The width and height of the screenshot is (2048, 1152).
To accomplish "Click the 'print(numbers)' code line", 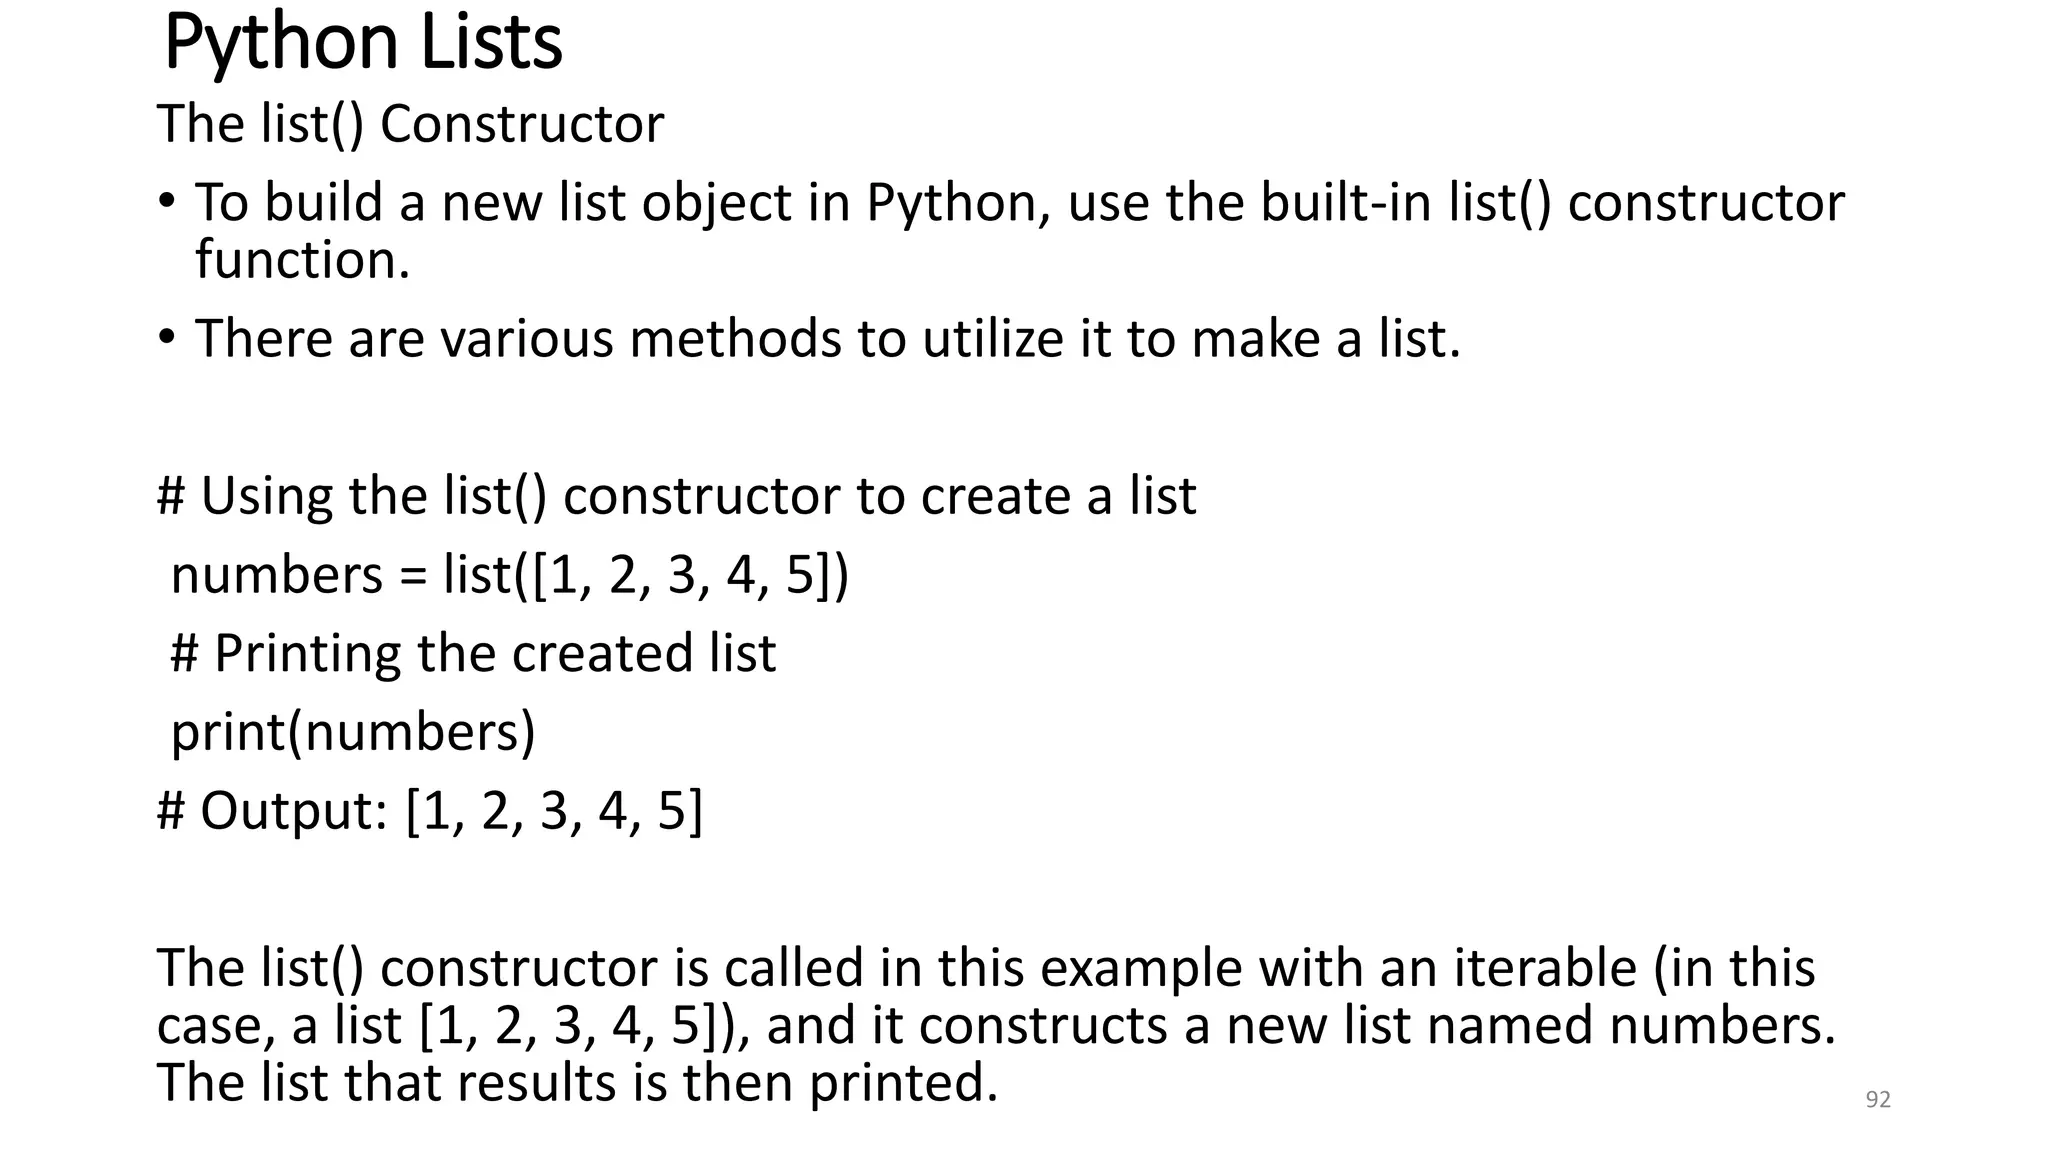I will click(x=353, y=732).
